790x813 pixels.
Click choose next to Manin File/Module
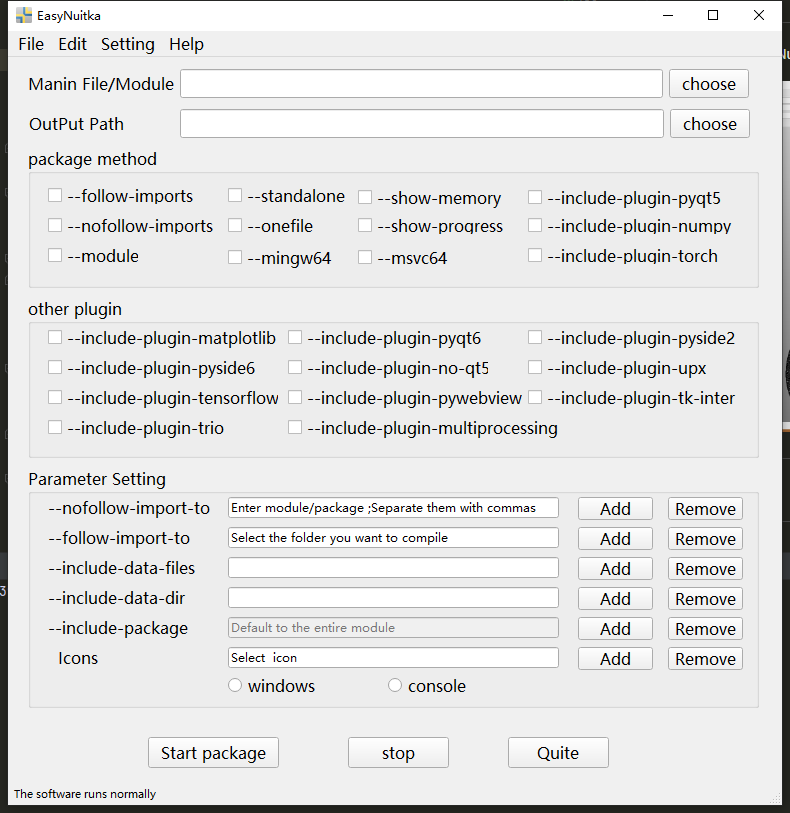click(709, 83)
